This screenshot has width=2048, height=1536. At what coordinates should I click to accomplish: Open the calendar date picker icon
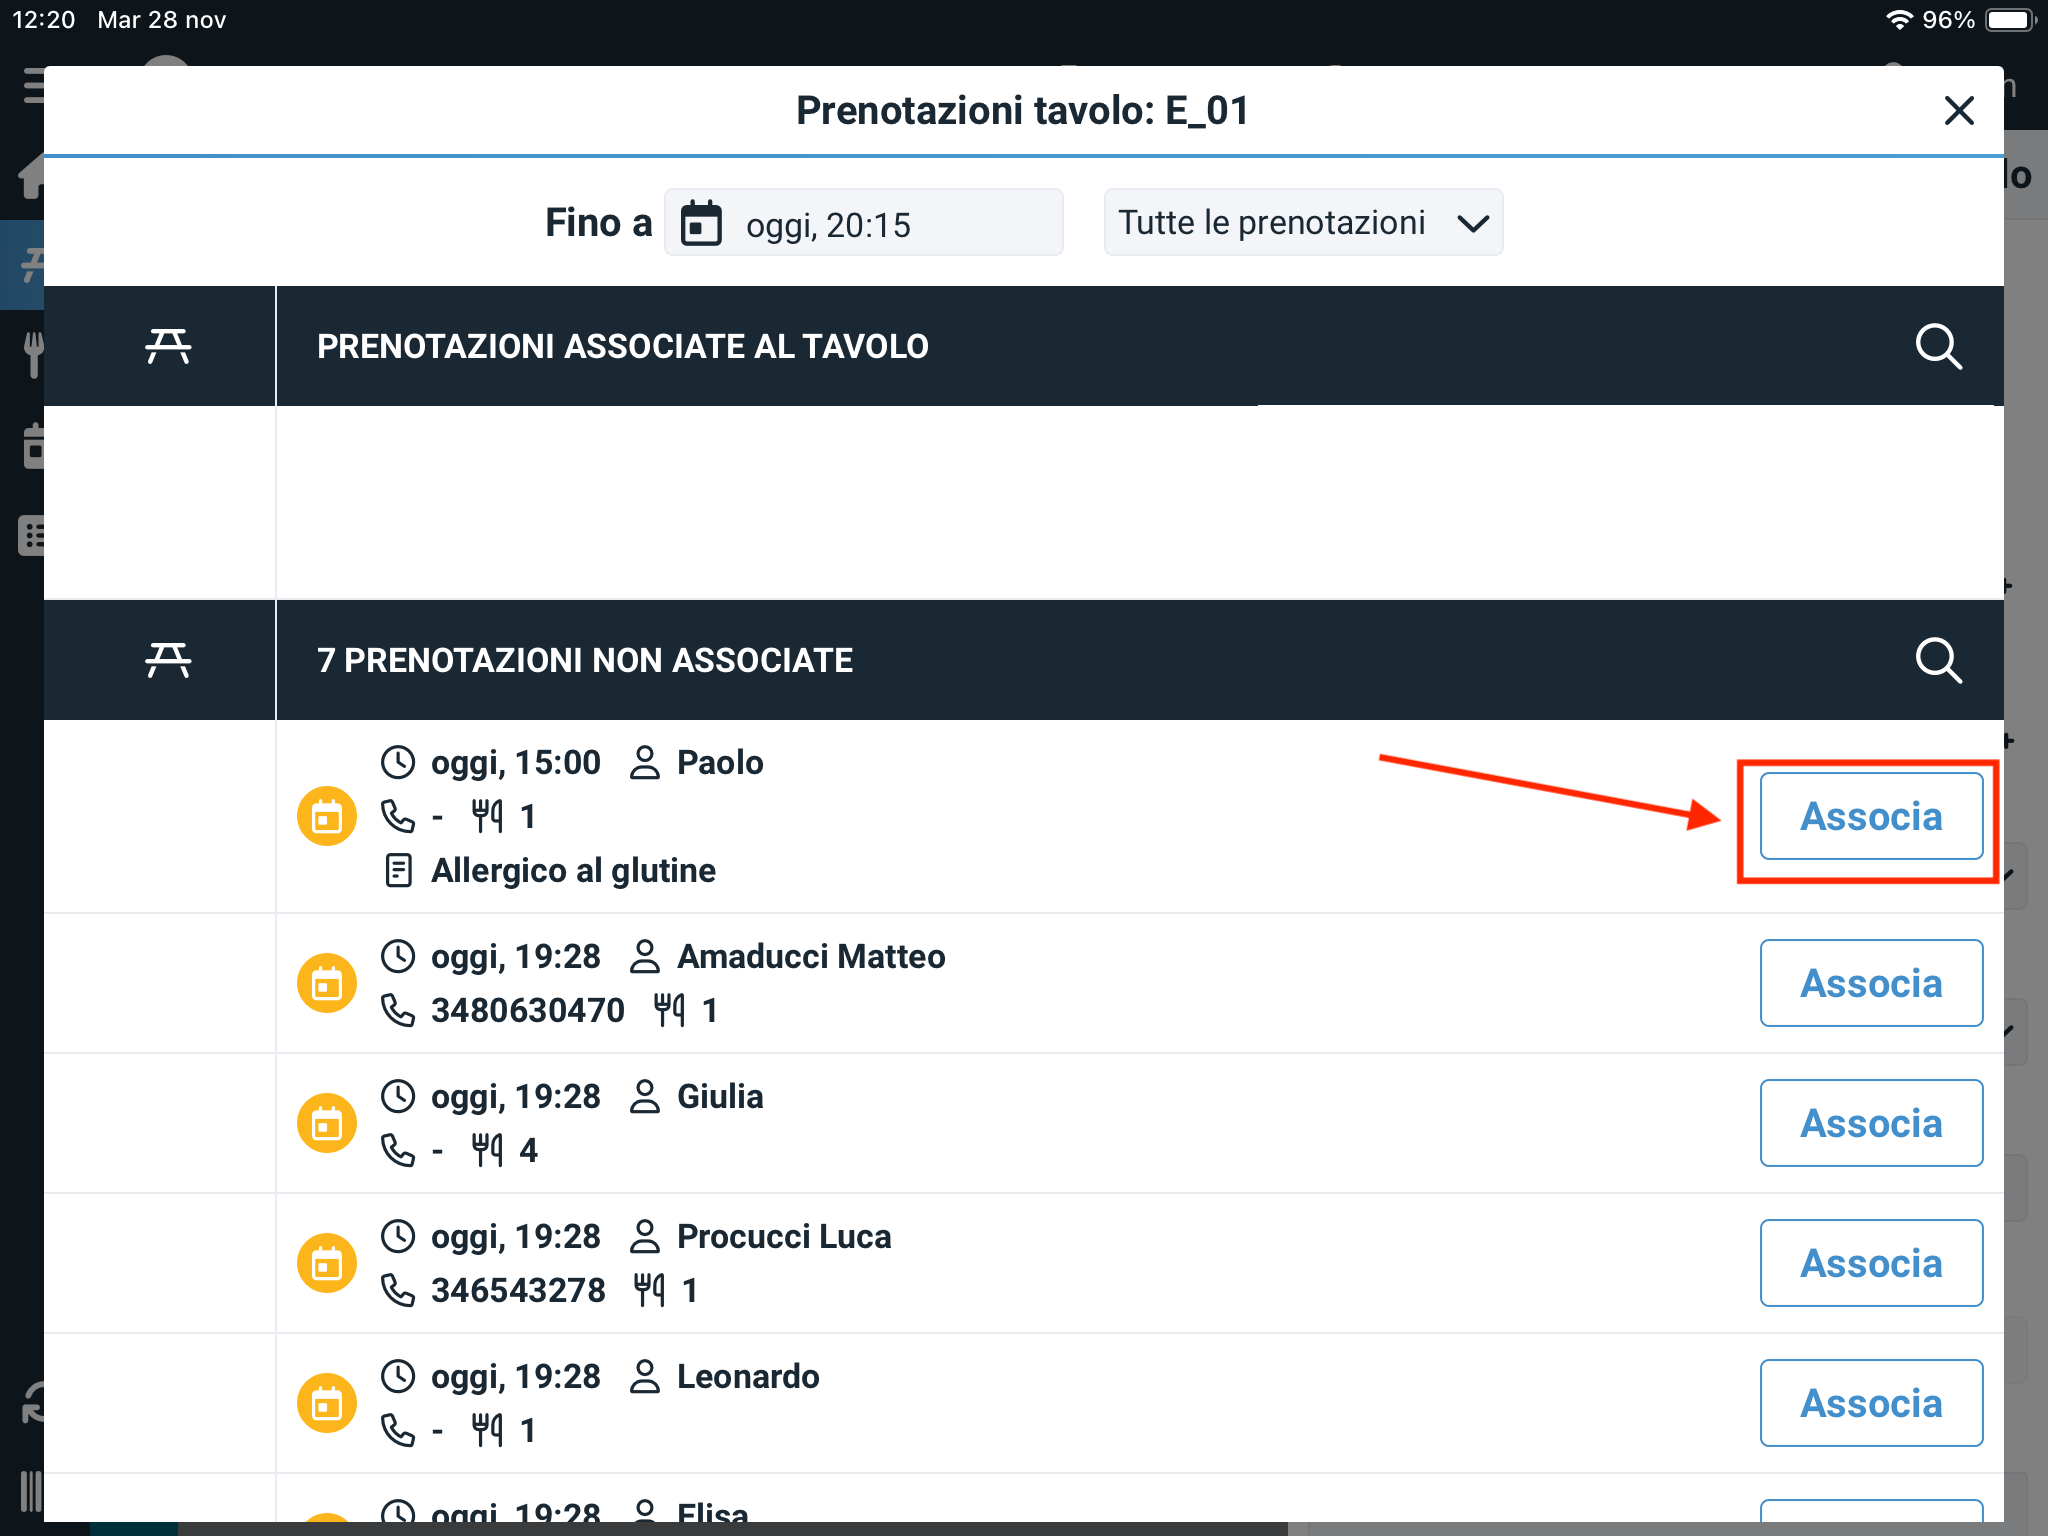pyautogui.click(x=701, y=223)
